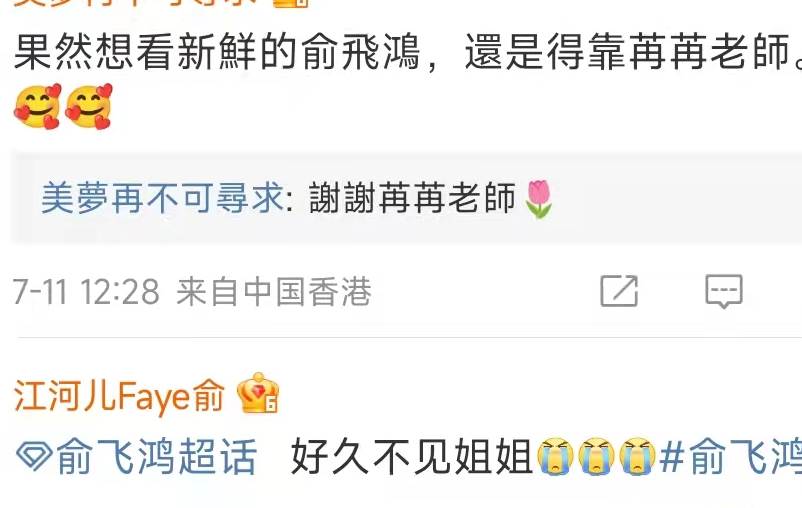Tap the 7-11 12:28 timestamp
802x508 pixels.
click(x=86, y=292)
